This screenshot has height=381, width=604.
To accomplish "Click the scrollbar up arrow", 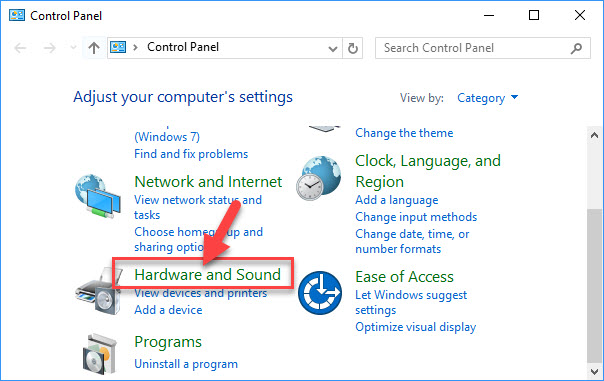I will pos(594,135).
